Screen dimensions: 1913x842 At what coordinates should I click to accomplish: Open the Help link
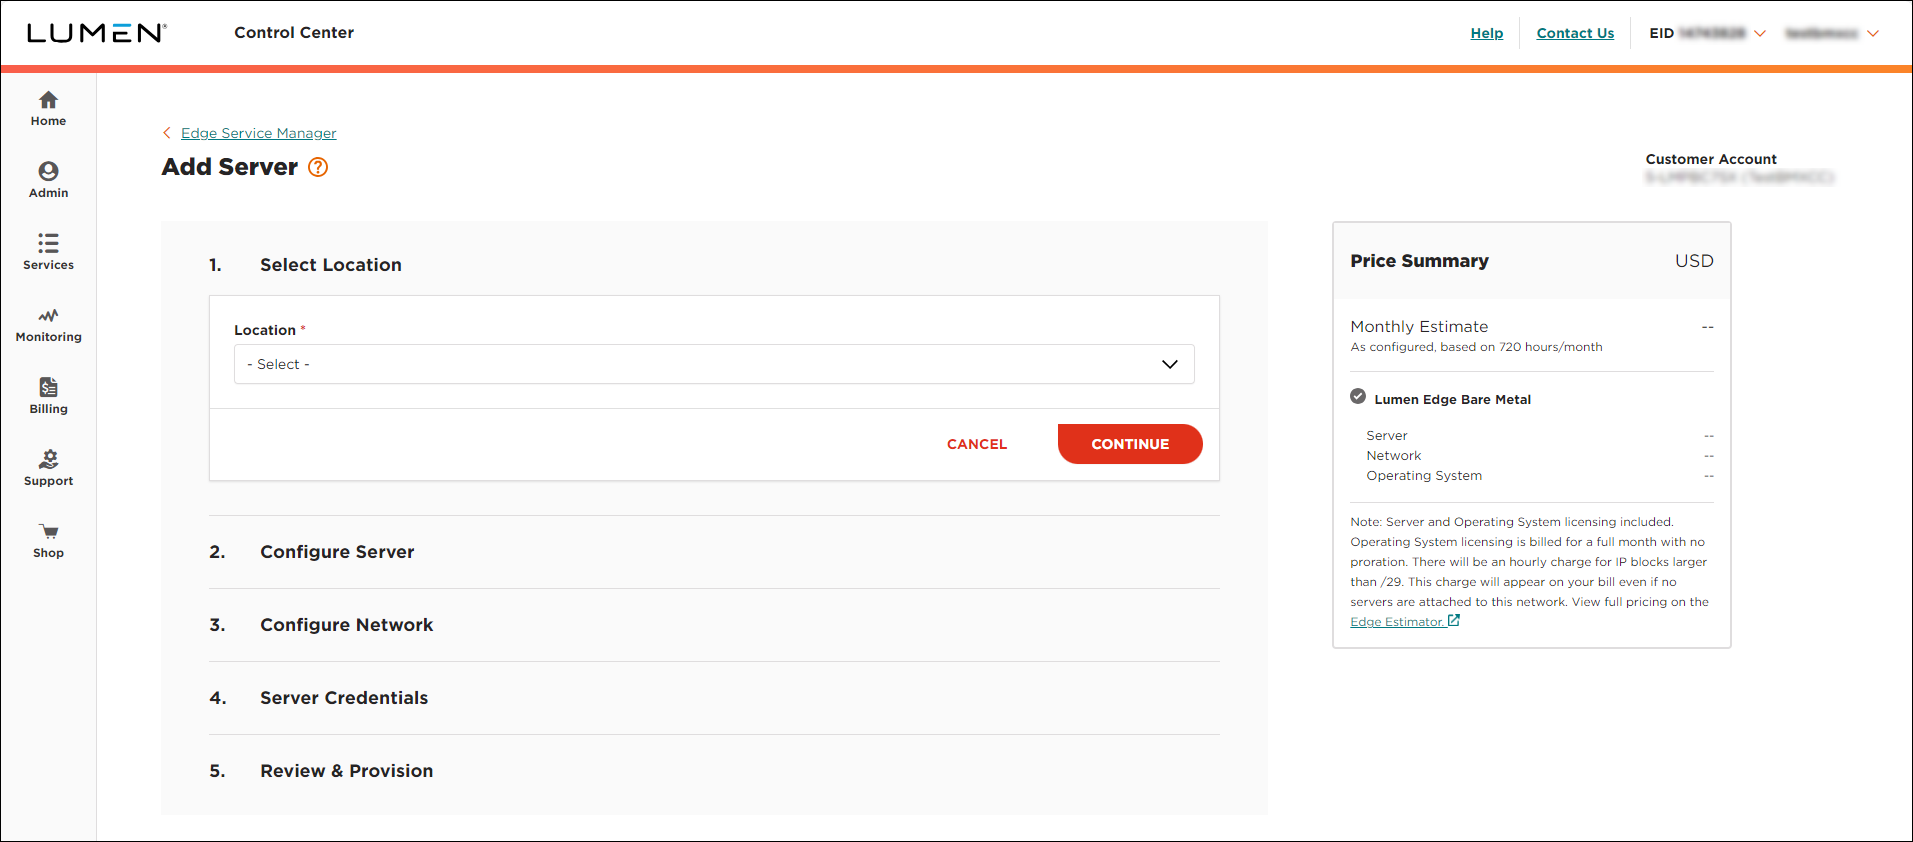click(1487, 33)
